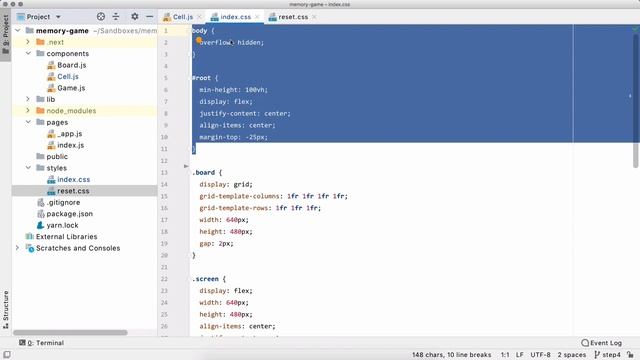Open Cell.js in the project tree

click(x=68, y=76)
